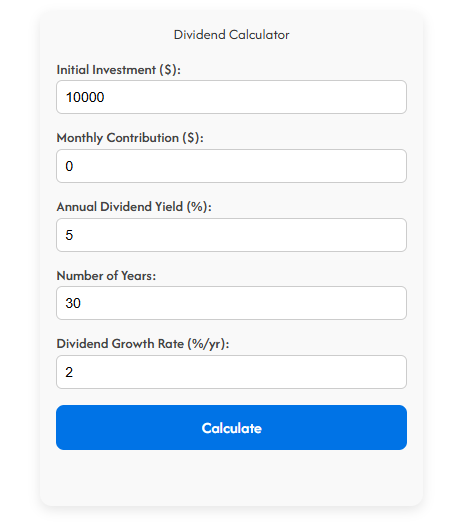The image size is (456, 523).
Task: Click the "Dividend Growth Rate (%/yr):" label
Action: coord(143,344)
